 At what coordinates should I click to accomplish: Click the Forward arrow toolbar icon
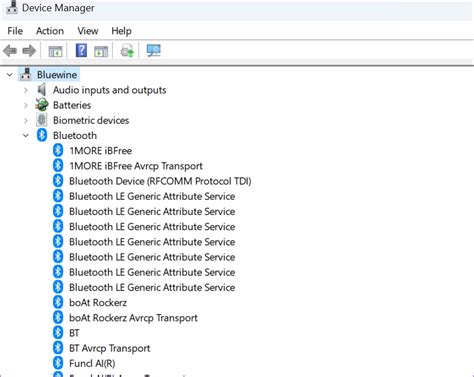(x=29, y=51)
